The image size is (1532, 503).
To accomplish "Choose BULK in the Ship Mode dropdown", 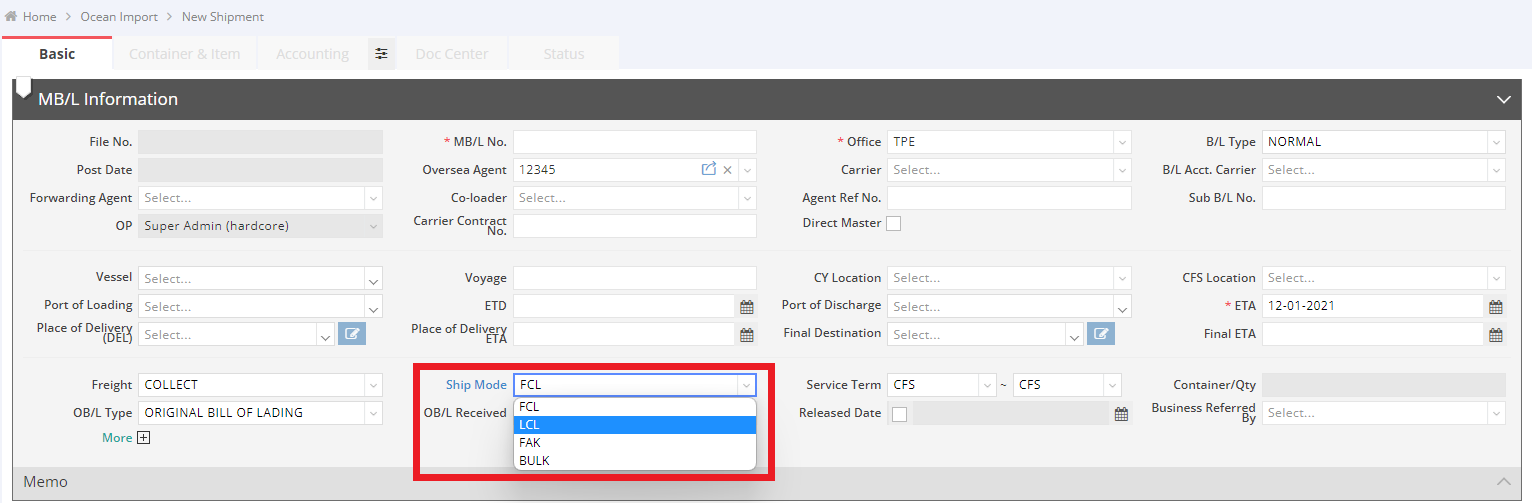I will (x=634, y=461).
